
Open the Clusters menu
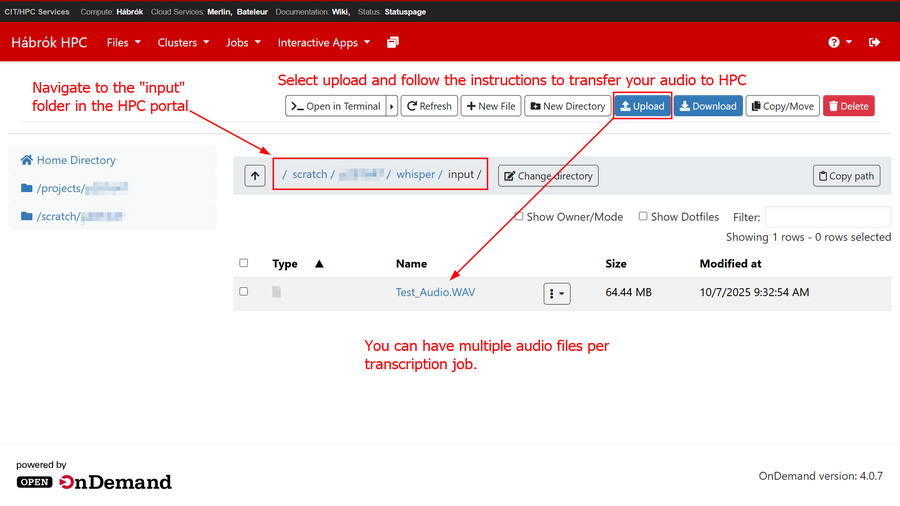pos(183,43)
